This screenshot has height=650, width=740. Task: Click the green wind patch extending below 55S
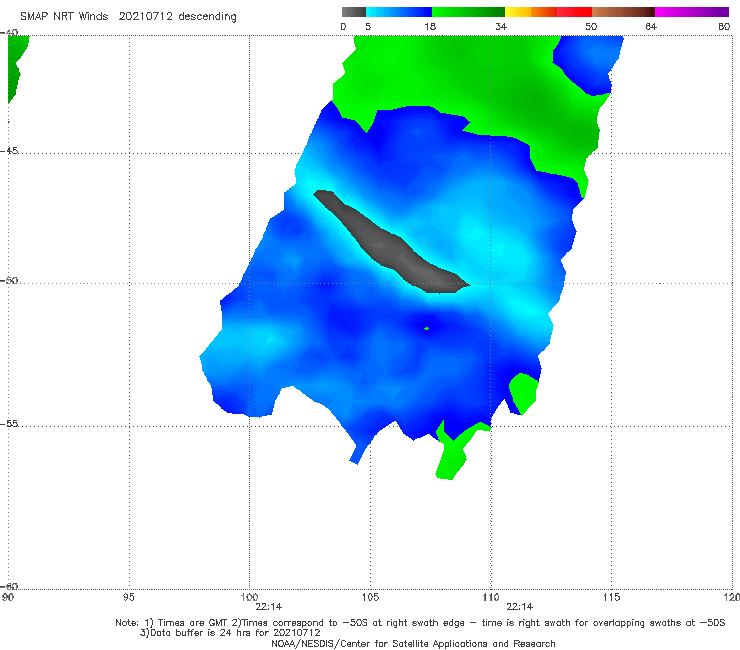coord(453,458)
